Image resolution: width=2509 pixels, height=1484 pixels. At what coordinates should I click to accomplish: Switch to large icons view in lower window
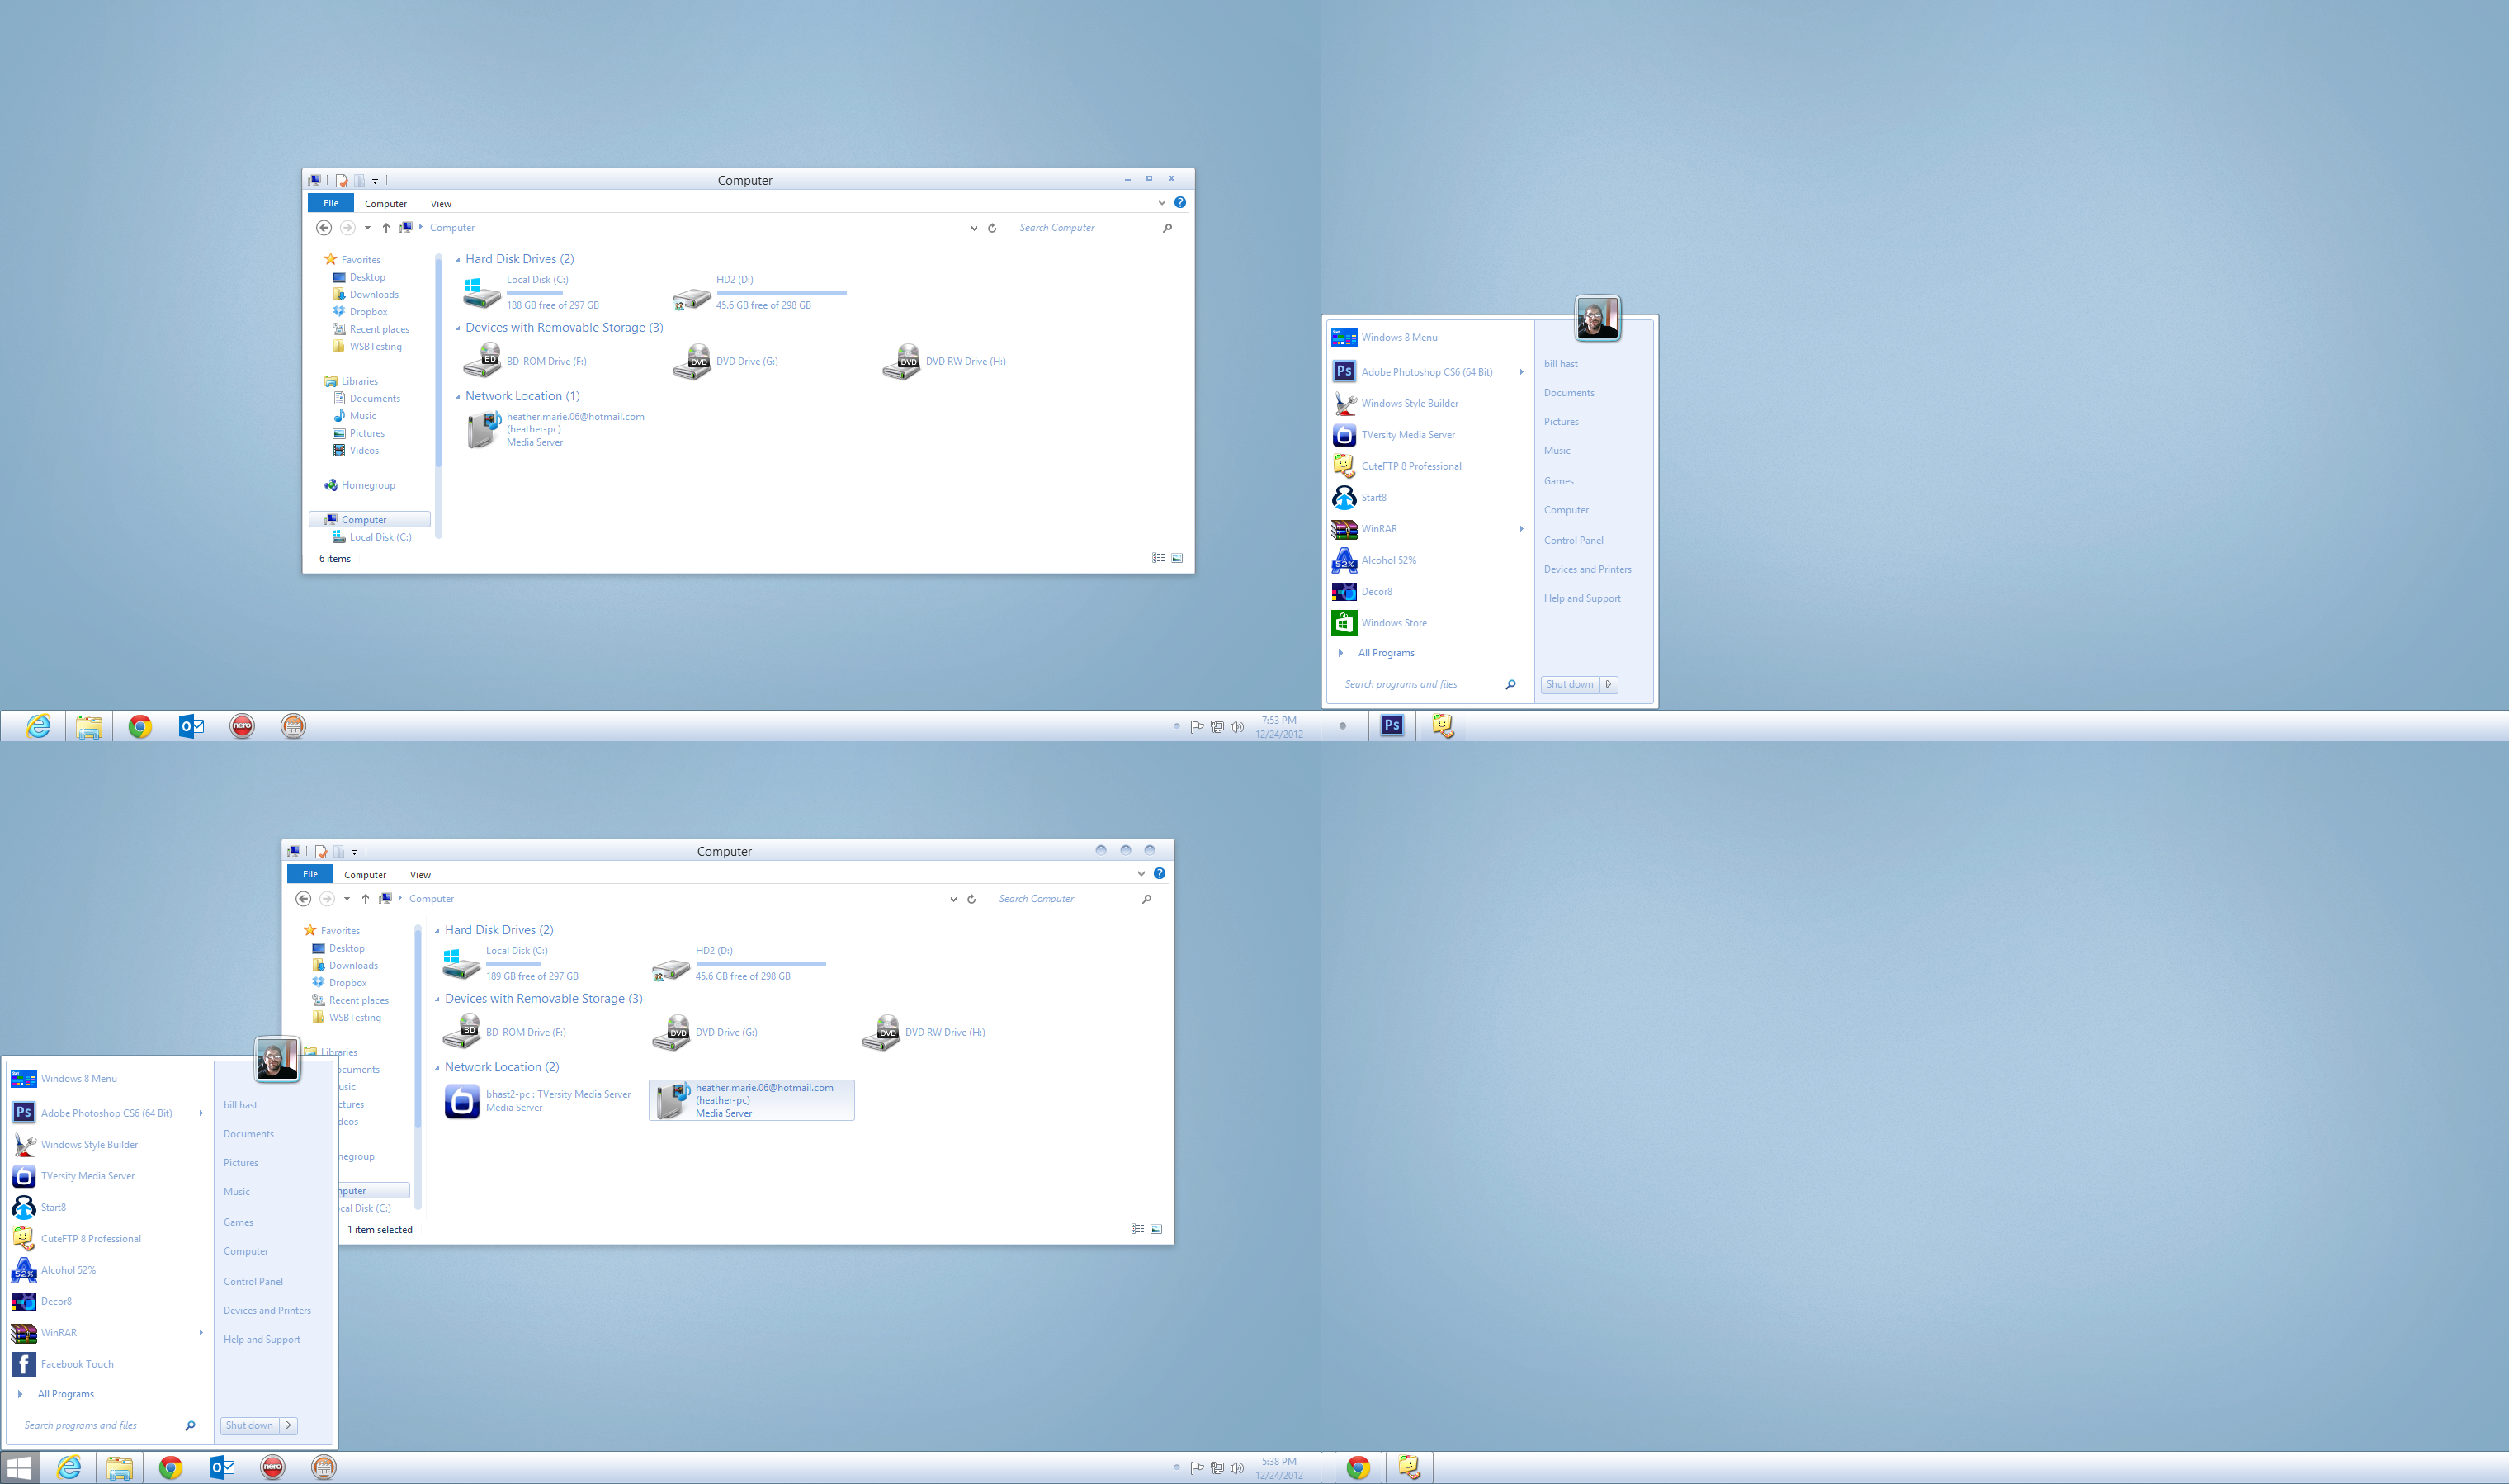coord(1156,1229)
